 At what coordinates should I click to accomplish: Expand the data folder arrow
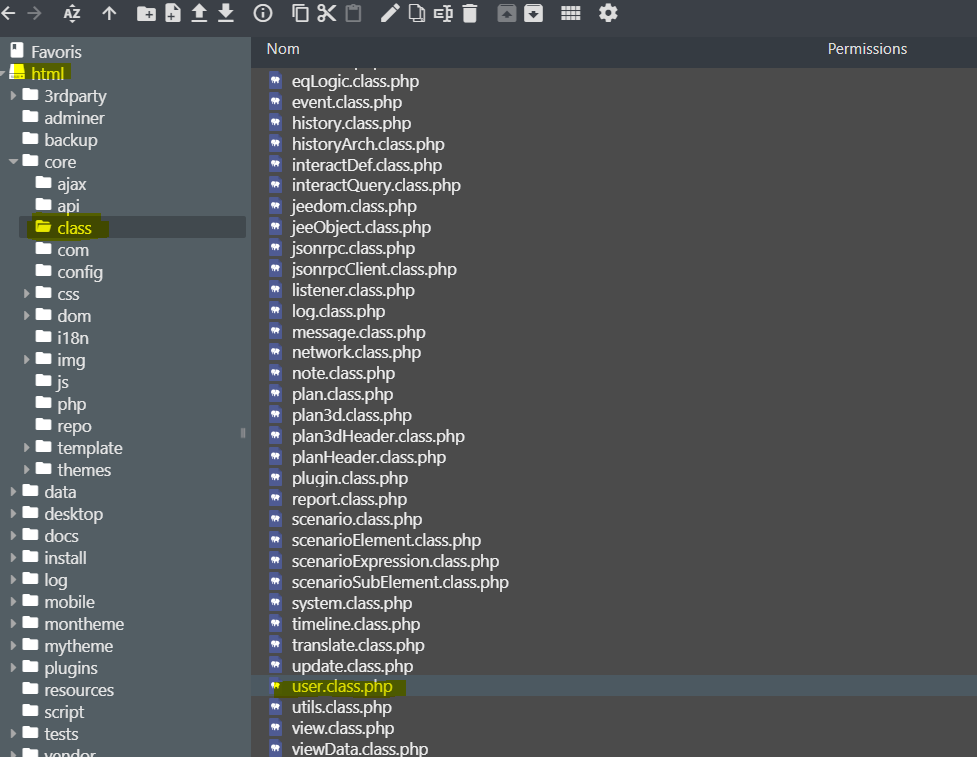point(13,492)
